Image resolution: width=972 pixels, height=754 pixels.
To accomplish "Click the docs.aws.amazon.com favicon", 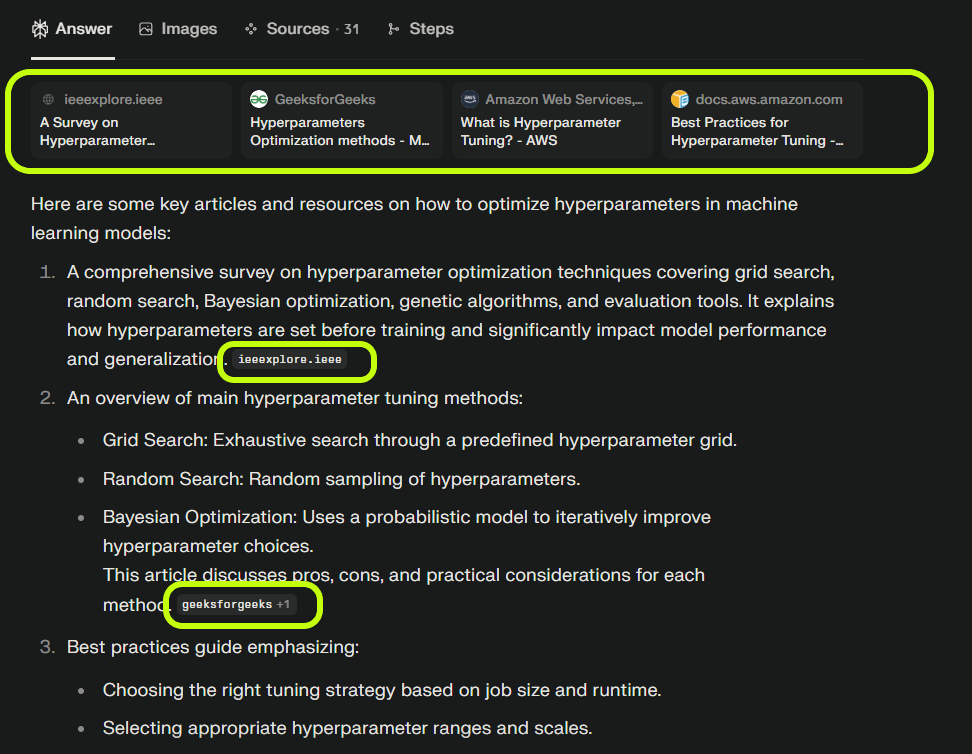I will coord(680,99).
